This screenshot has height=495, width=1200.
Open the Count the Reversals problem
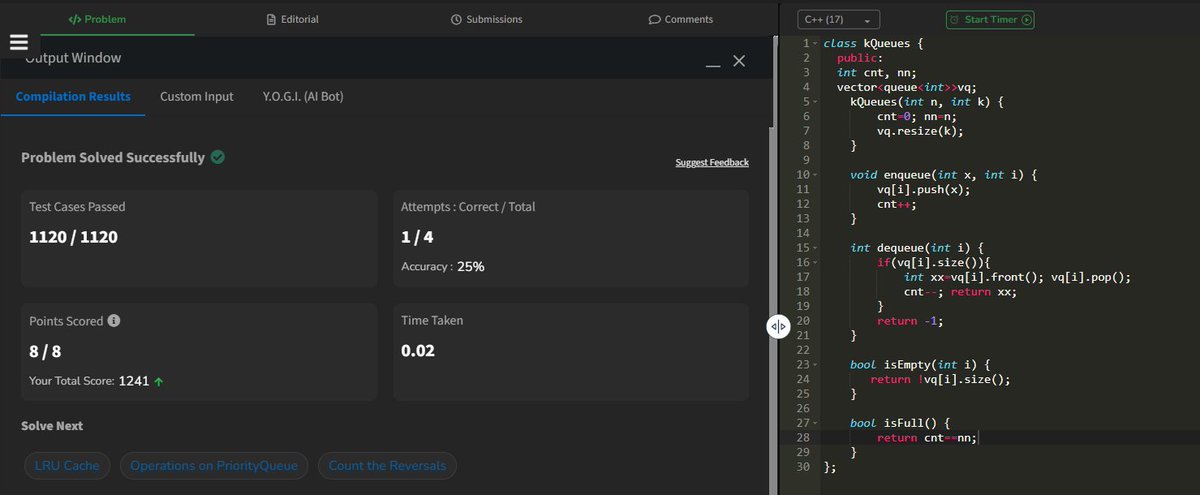388,466
